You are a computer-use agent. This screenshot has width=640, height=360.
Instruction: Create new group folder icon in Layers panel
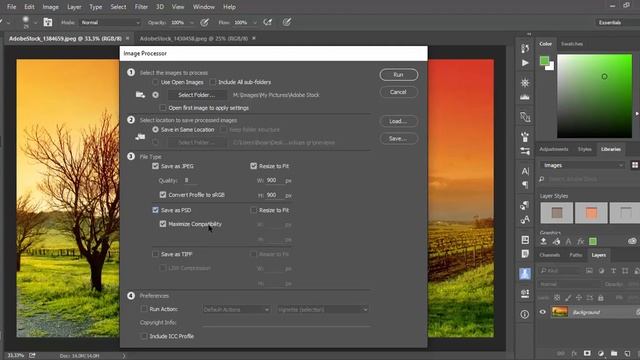coord(614,353)
